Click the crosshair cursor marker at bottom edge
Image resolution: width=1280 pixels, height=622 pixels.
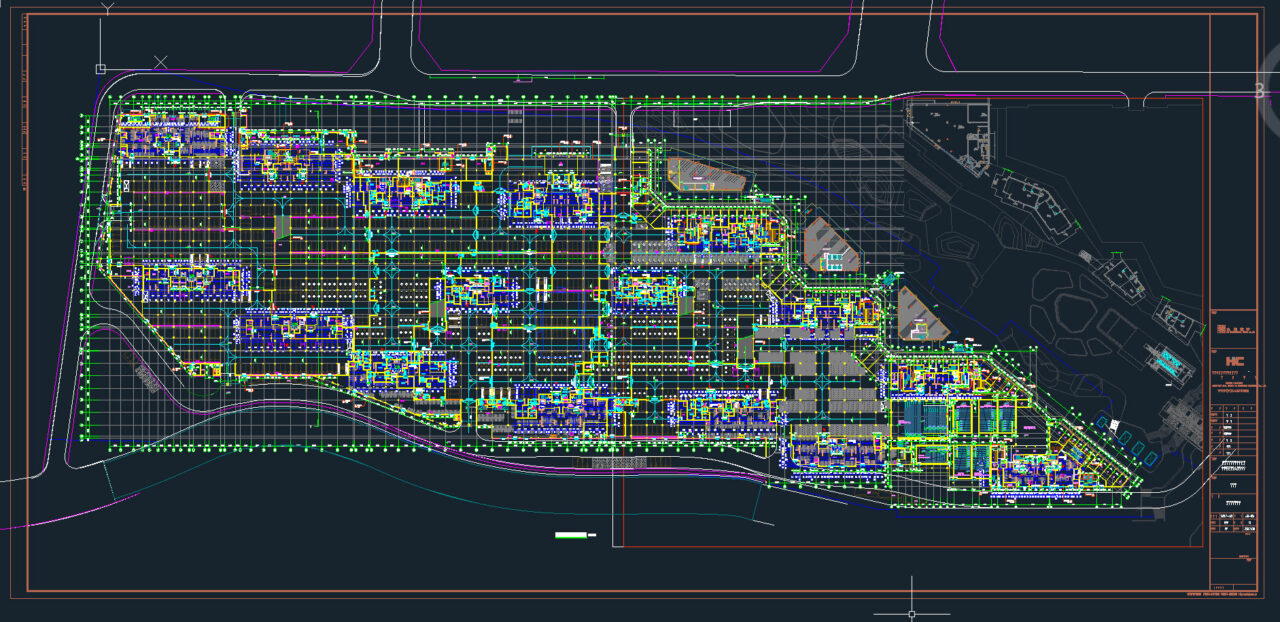pyautogui.click(x=911, y=611)
